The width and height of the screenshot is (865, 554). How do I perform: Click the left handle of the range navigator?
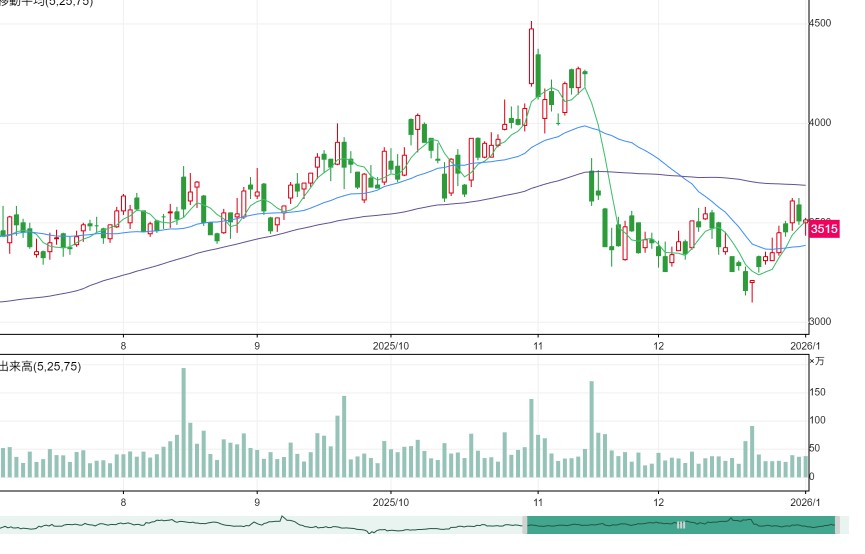click(x=525, y=525)
